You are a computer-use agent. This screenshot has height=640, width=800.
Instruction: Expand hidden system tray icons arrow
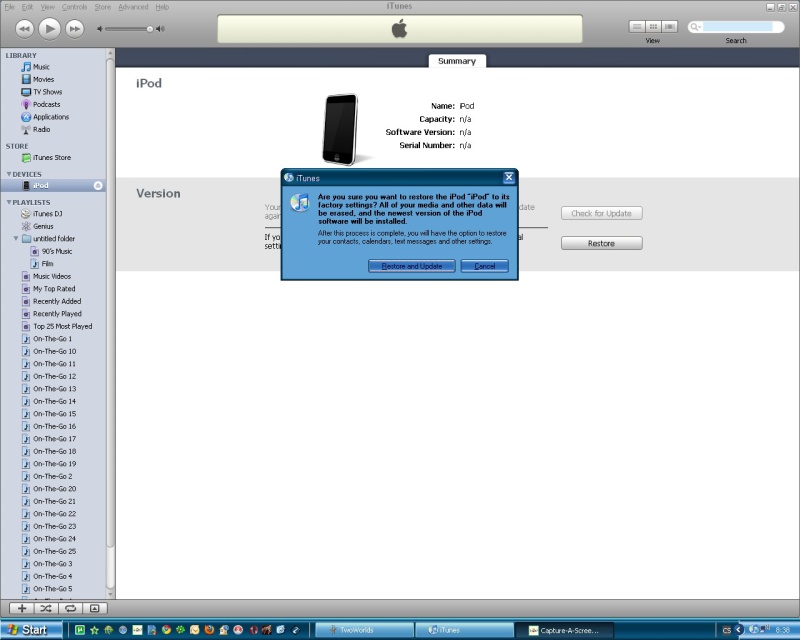739,630
